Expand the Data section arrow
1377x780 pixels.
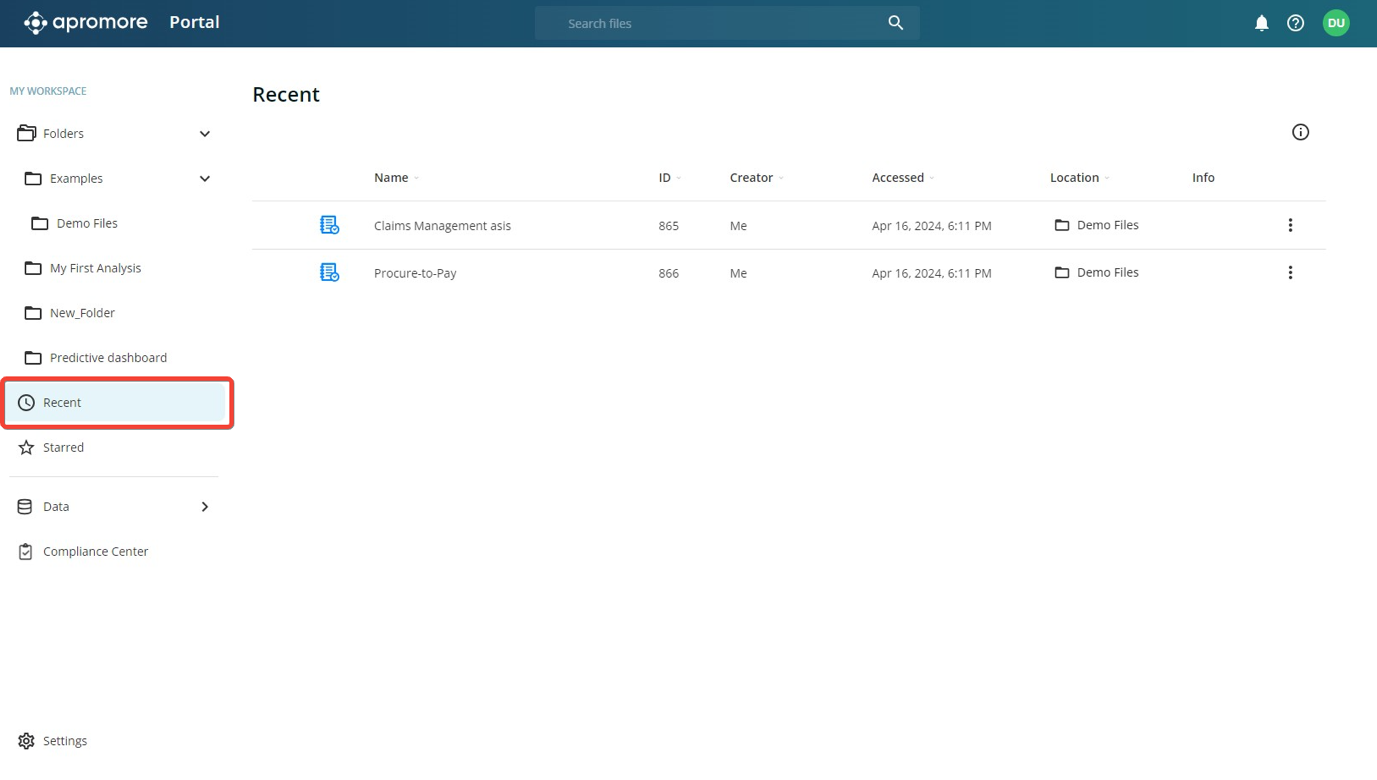(x=204, y=507)
